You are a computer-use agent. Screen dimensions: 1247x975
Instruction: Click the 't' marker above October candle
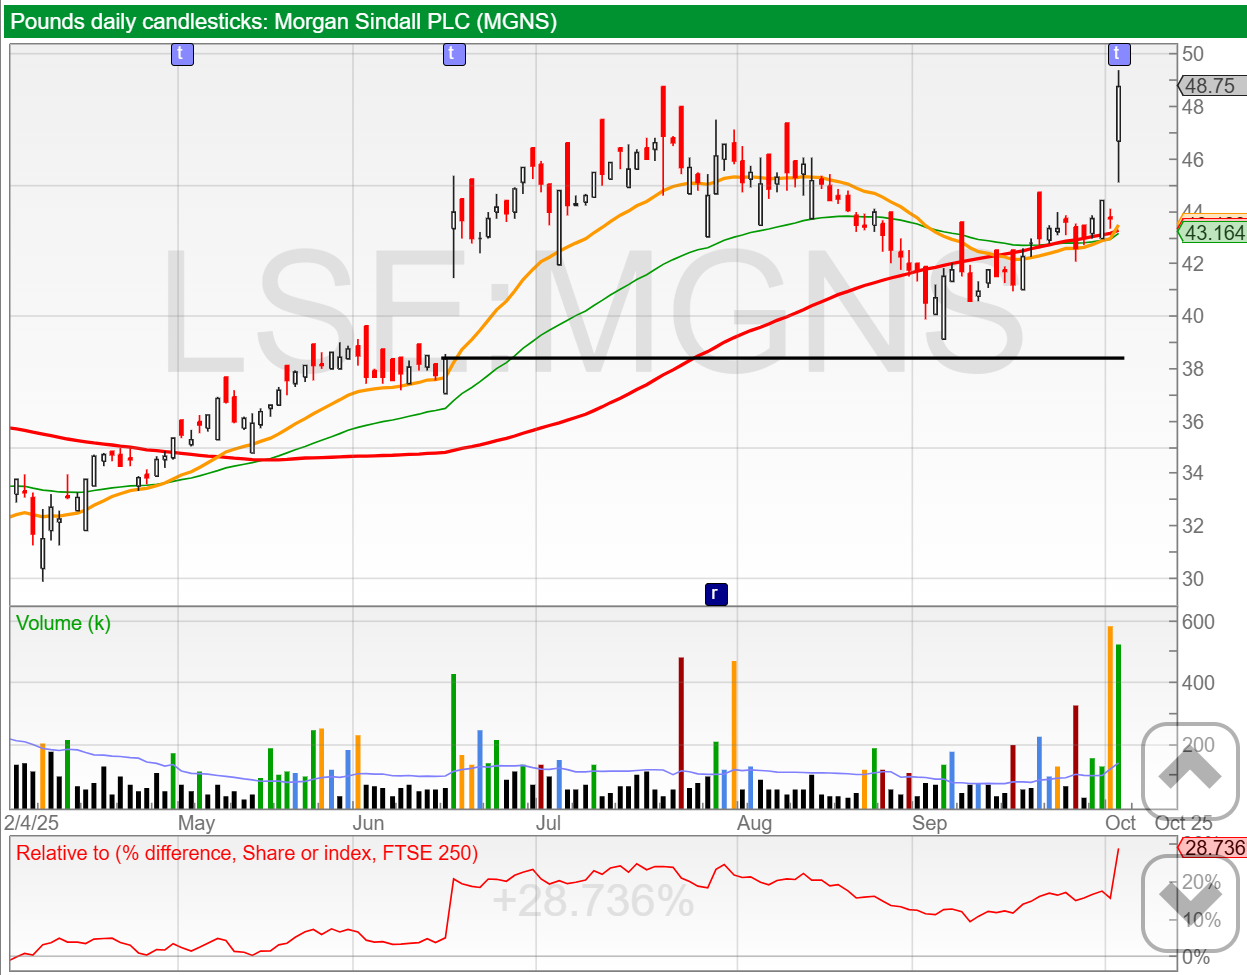(x=1118, y=54)
